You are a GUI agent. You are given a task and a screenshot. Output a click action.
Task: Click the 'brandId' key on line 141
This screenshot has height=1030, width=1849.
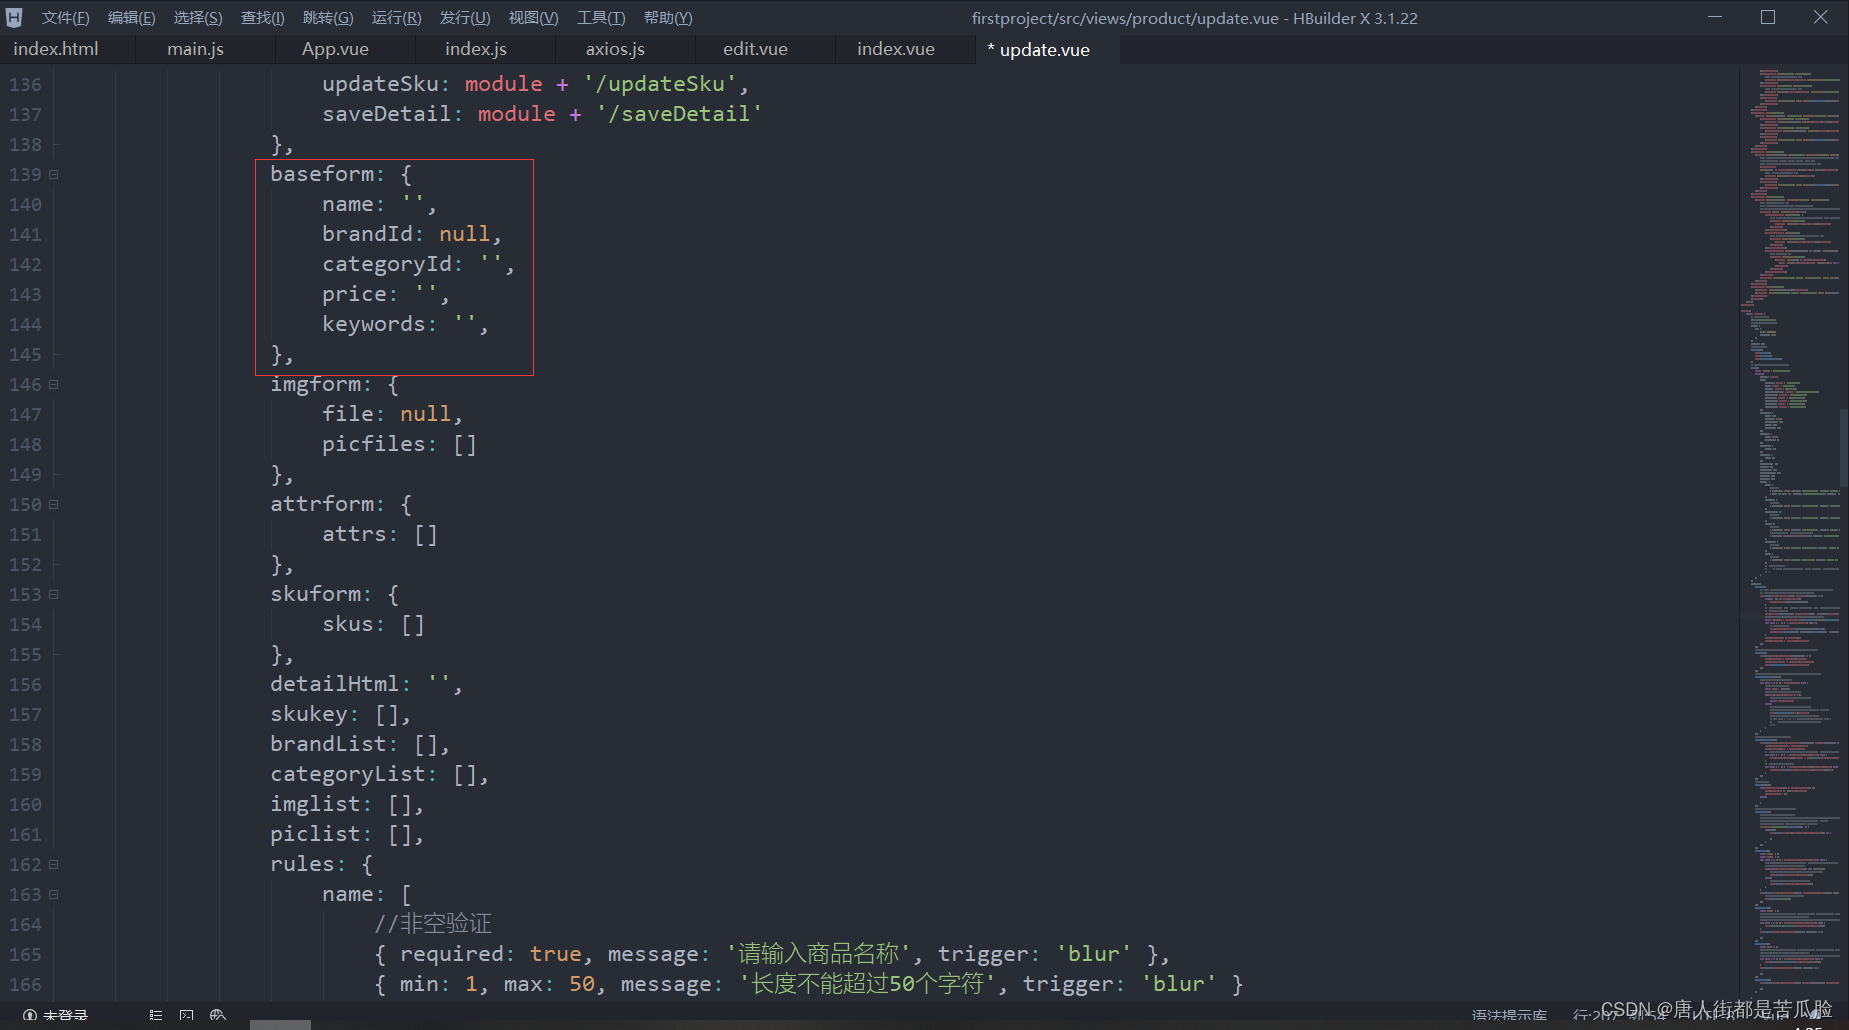(x=367, y=234)
